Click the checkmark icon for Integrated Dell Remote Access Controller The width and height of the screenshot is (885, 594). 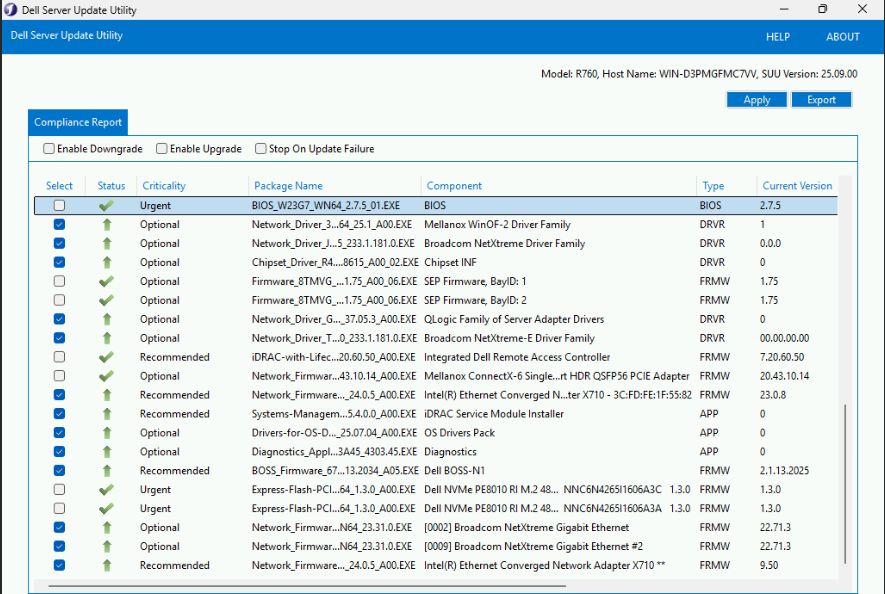click(106, 357)
